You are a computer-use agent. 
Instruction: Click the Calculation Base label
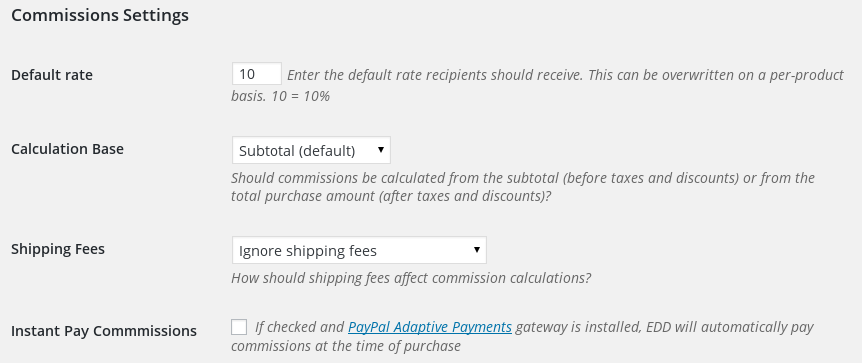click(67, 148)
